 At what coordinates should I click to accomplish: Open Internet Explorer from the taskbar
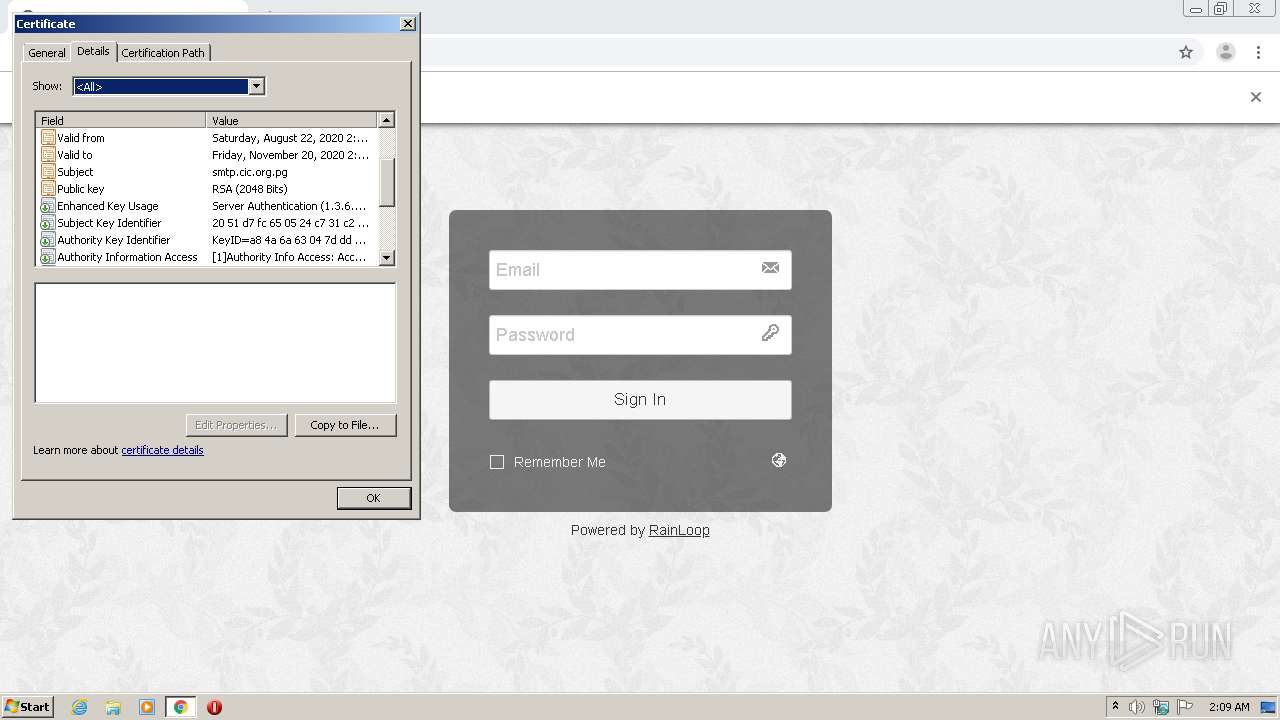click(x=80, y=707)
